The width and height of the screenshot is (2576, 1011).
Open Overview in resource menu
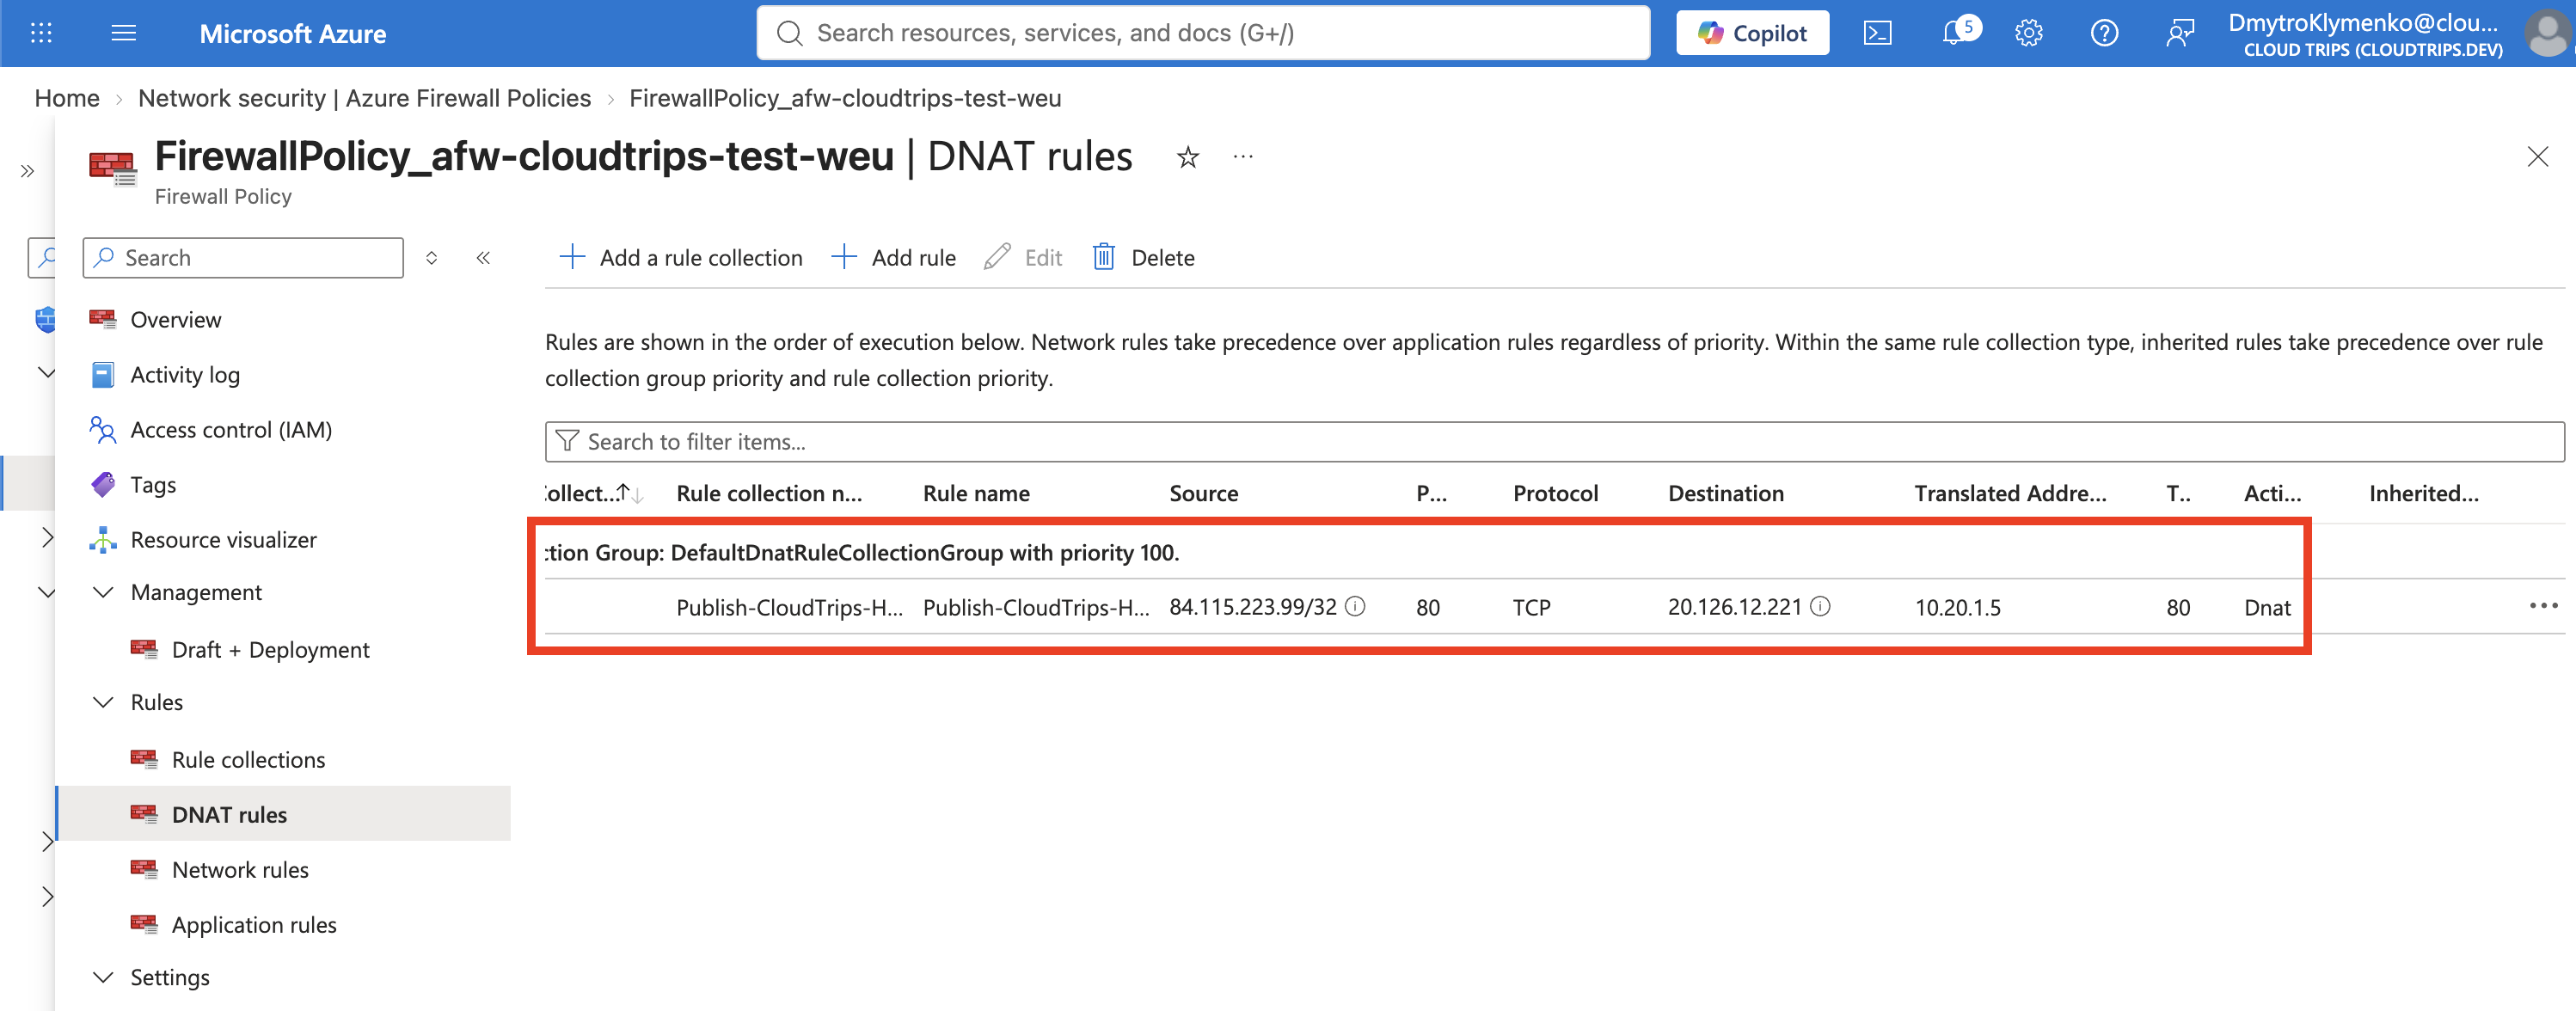coord(176,320)
